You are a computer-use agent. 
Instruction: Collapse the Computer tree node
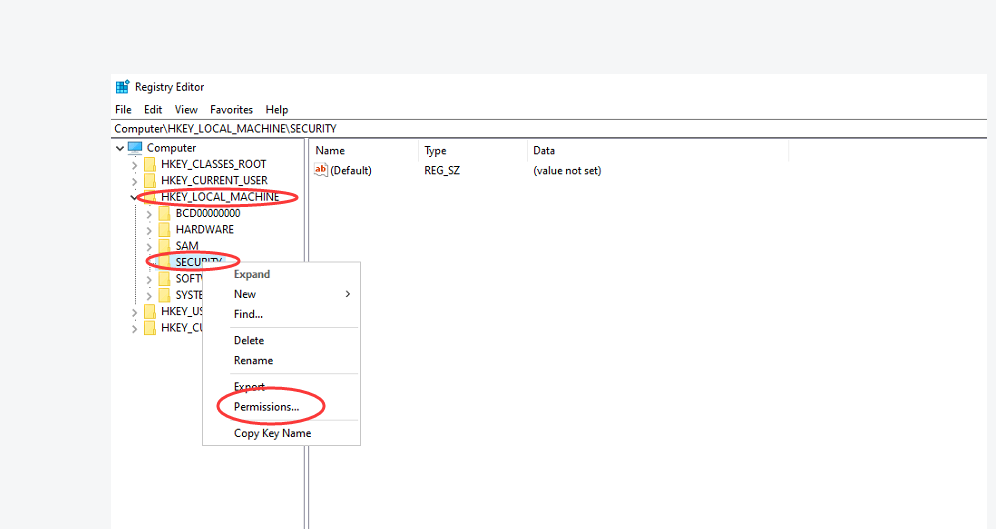pos(120,148)
